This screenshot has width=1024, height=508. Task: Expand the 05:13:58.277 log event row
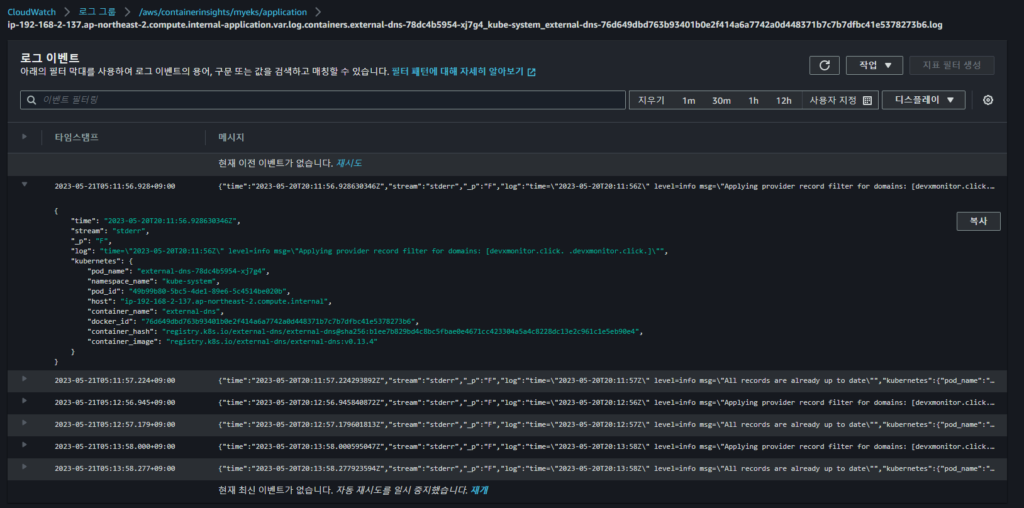(x=25, y=467)
